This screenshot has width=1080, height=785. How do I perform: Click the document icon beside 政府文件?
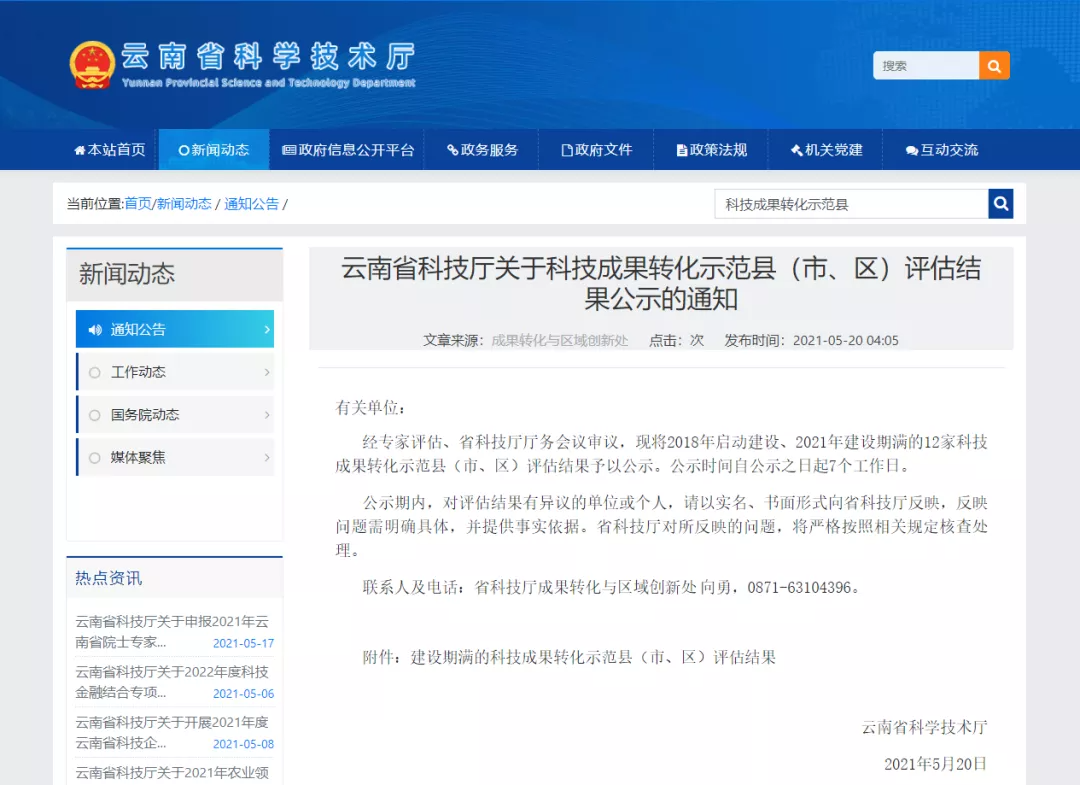click(x=567, y=150)
